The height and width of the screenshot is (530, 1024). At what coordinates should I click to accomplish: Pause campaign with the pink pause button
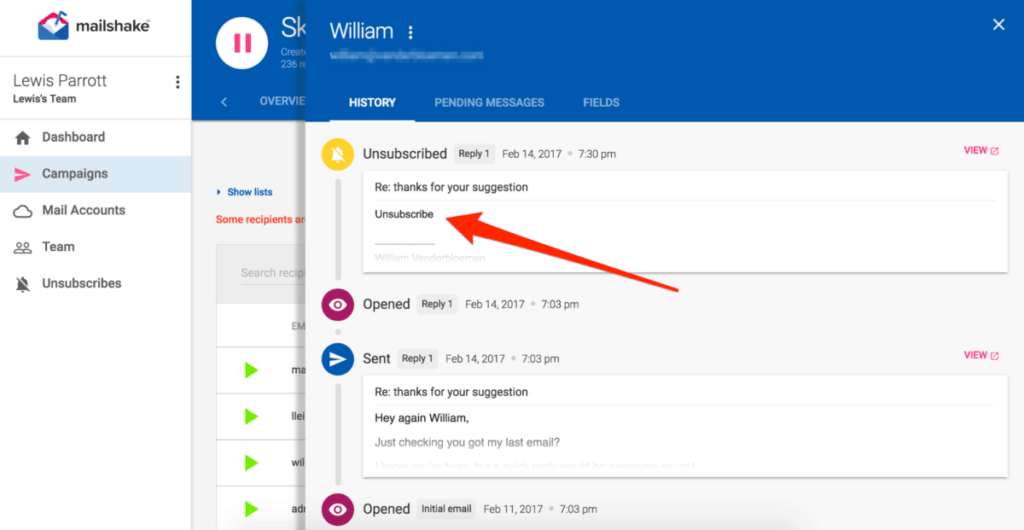point(242,43)
